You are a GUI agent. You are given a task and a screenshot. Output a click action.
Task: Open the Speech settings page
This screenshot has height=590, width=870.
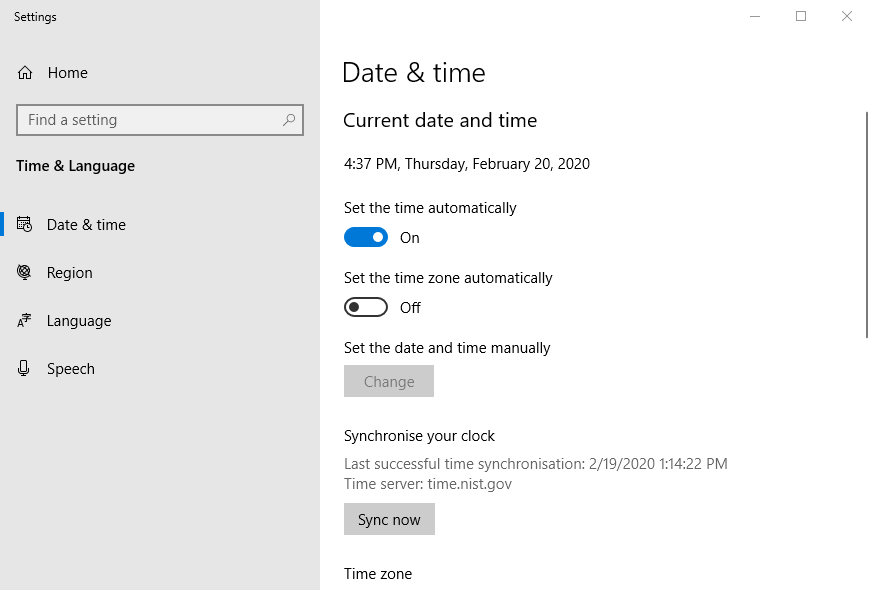70,369
